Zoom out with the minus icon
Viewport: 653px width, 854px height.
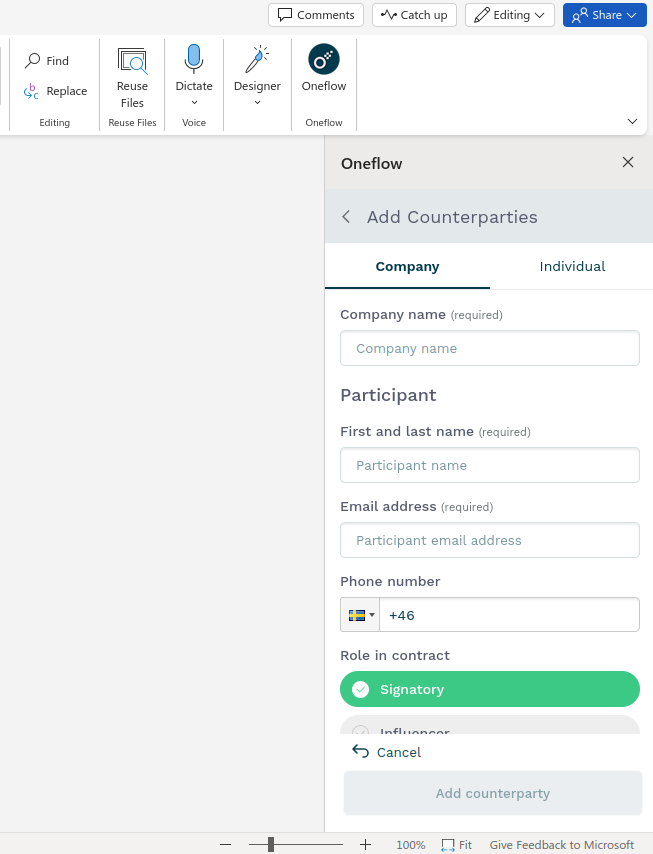[225, 845]
